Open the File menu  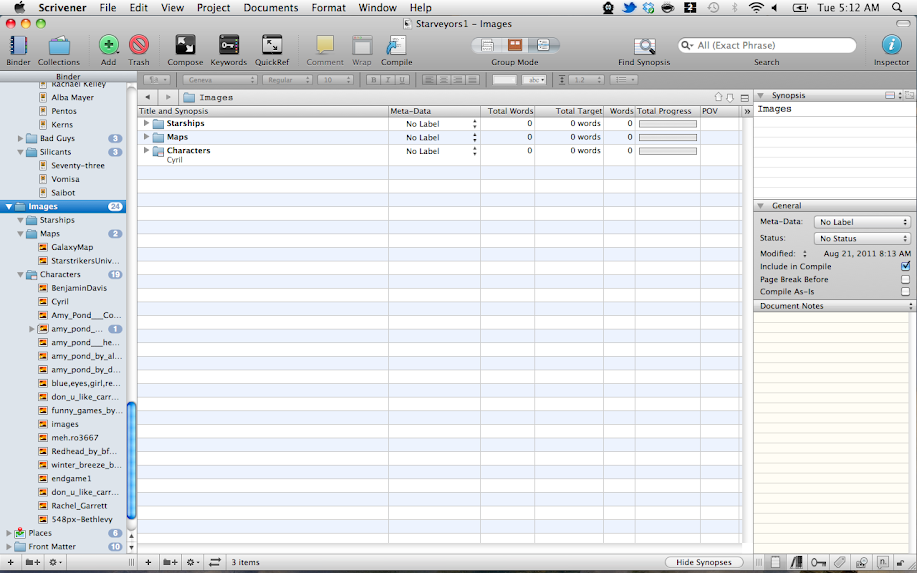point(108,8)
